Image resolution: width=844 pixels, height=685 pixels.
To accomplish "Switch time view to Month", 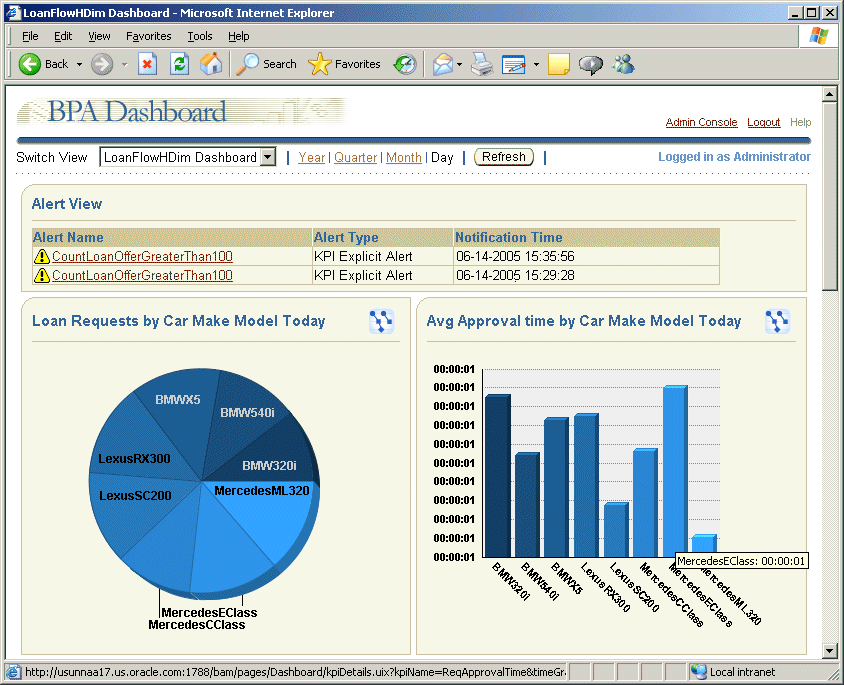I will pos(404,158).
